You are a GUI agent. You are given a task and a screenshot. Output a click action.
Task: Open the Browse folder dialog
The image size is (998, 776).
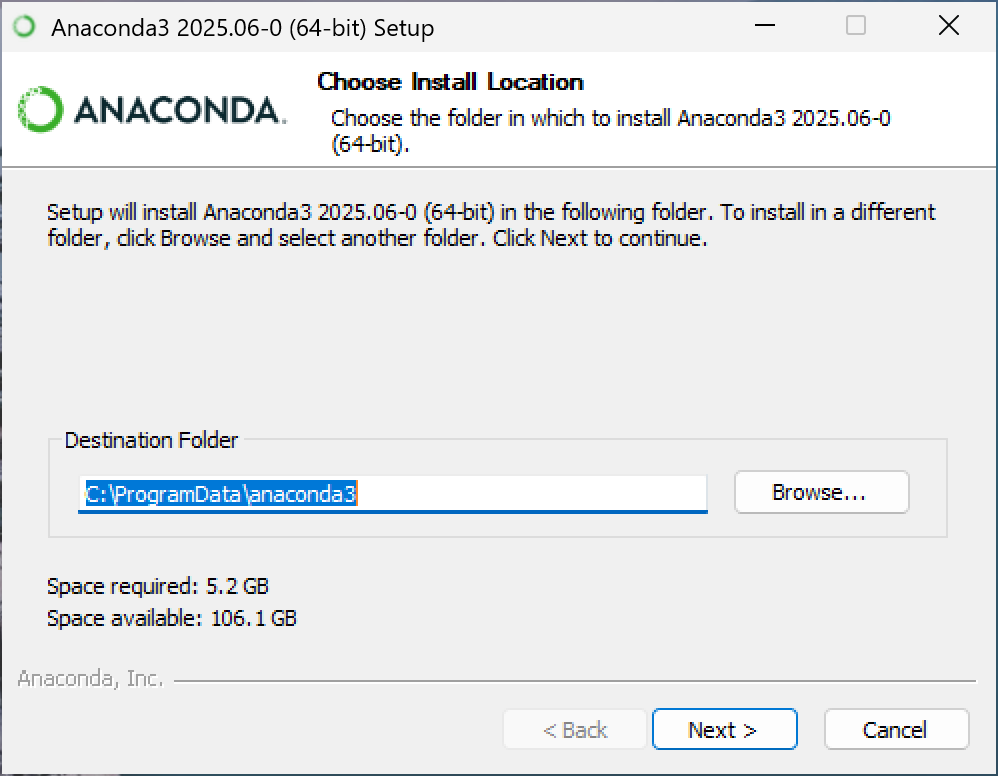820,493
